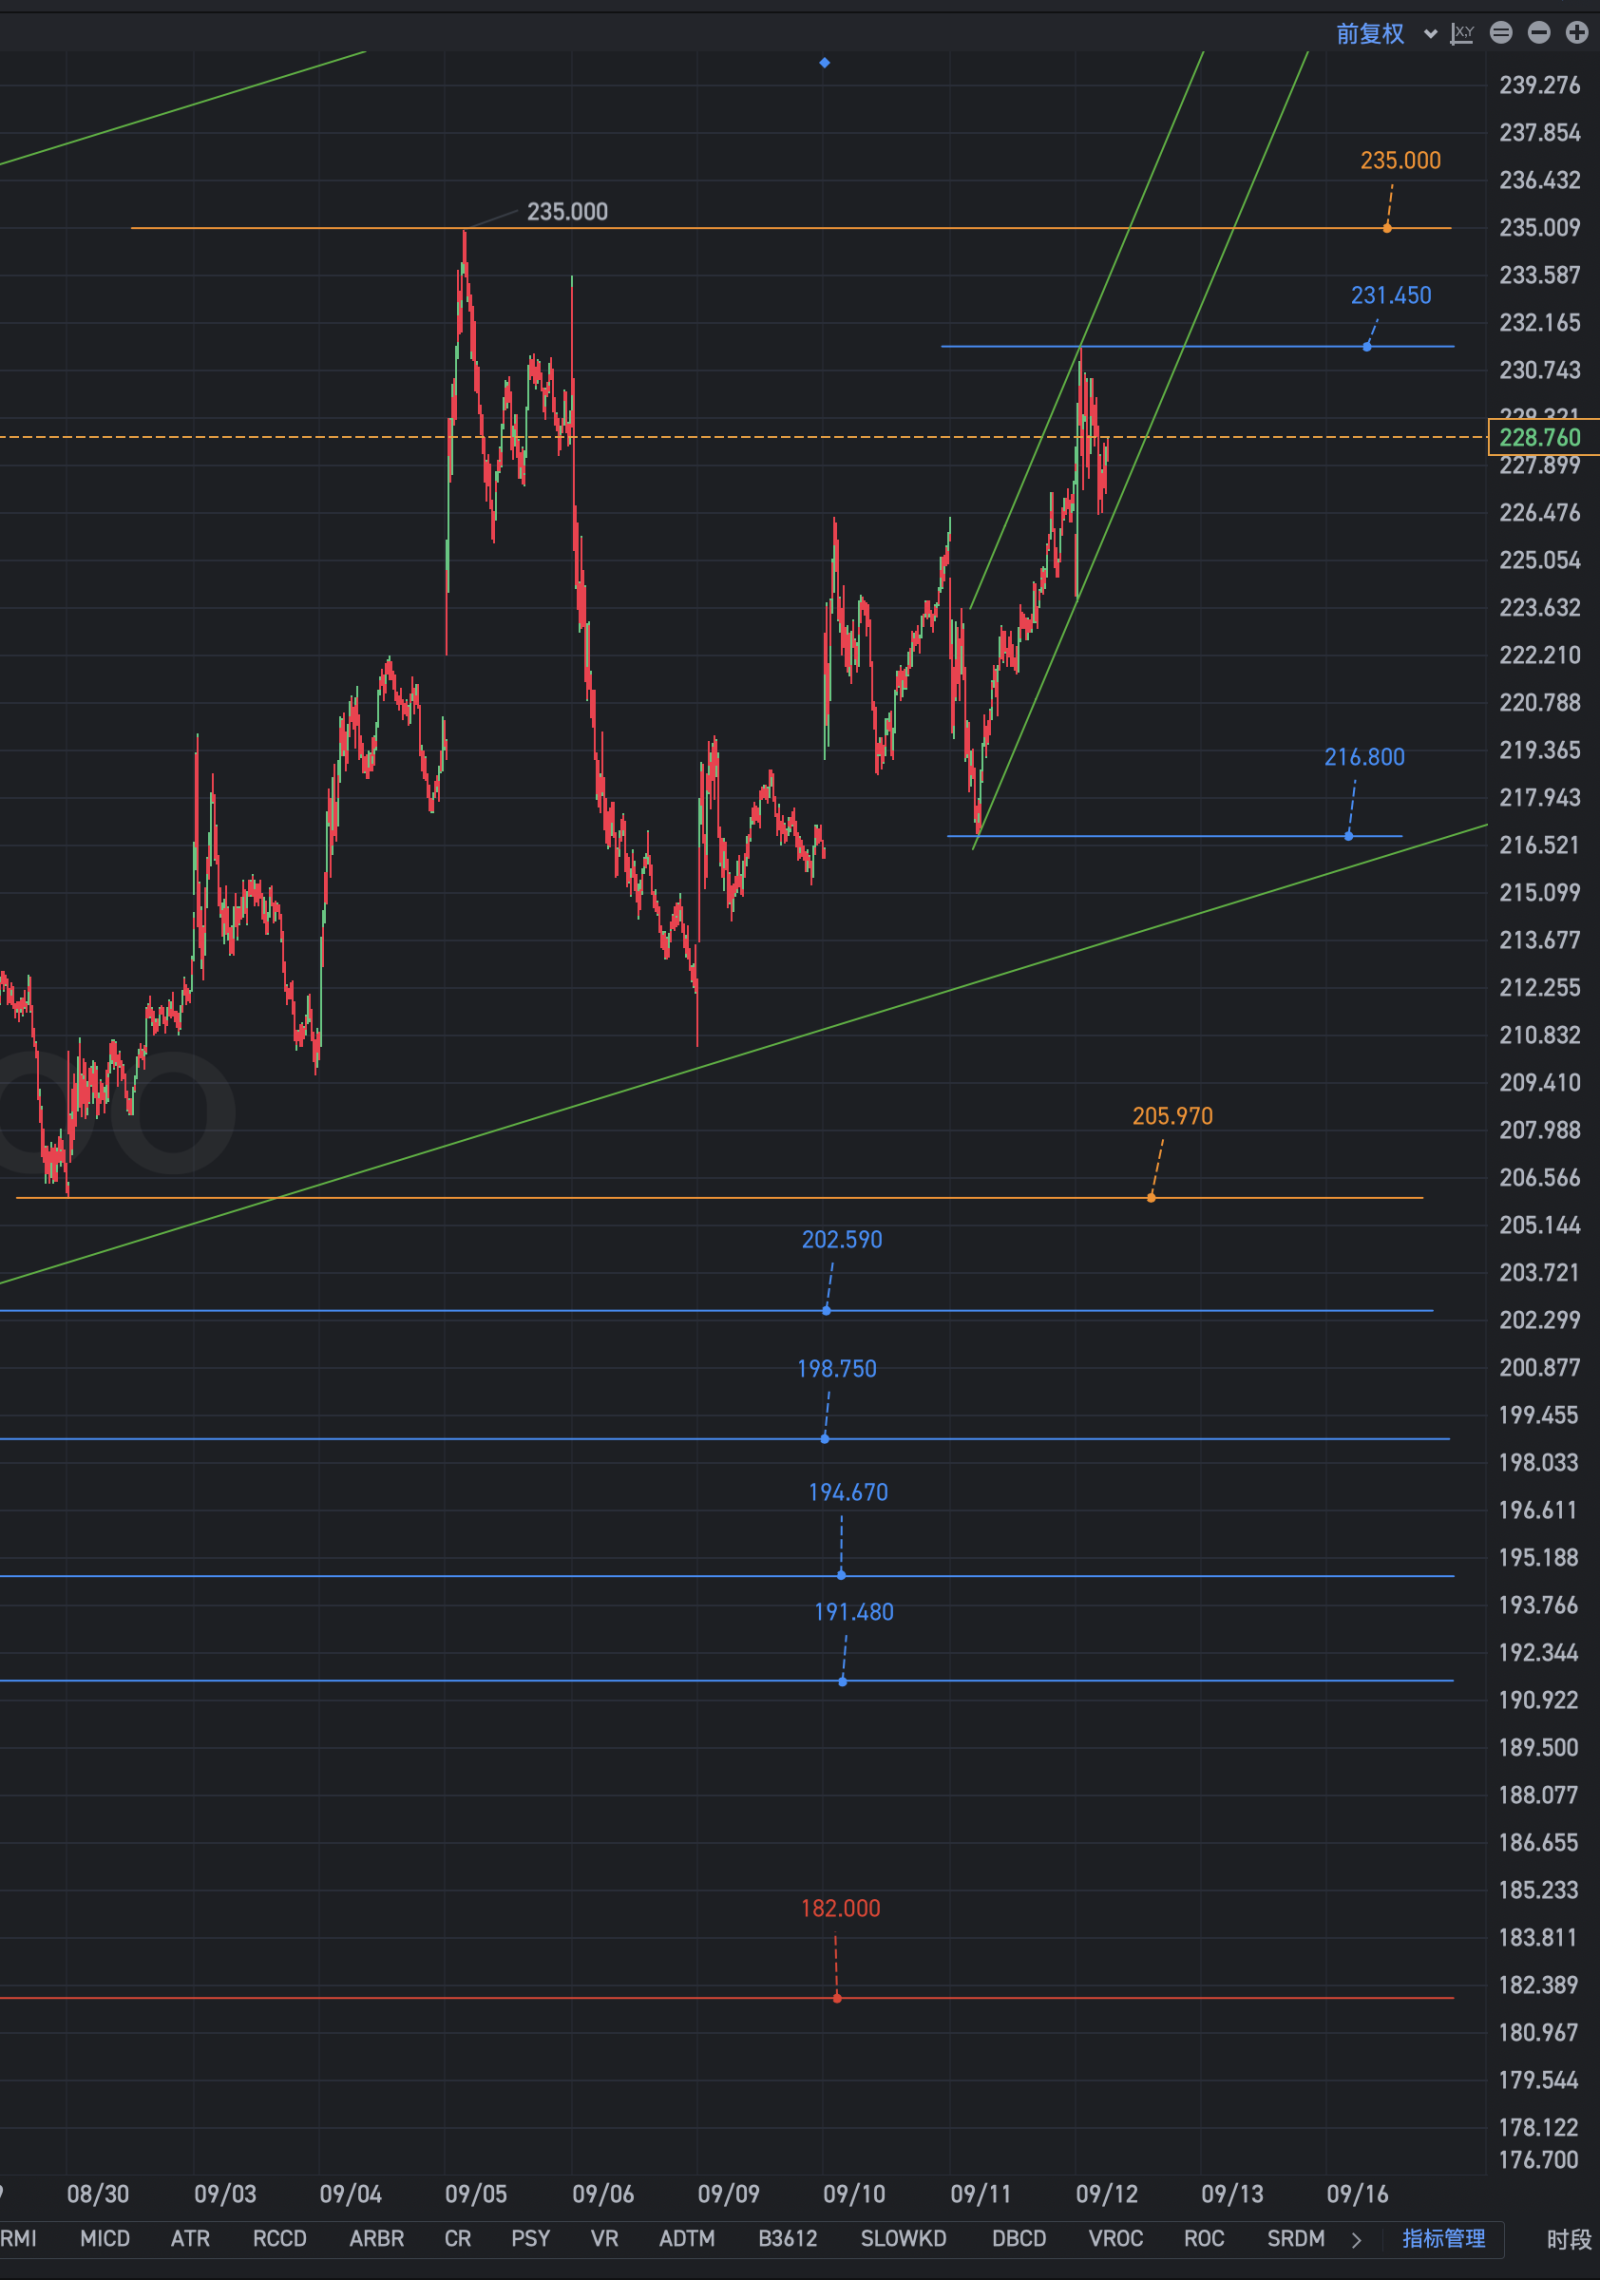This screenshot has height=2280, width=1600.
Task: Click the 09/04 date label
Action: click(x=351, y=2194)
